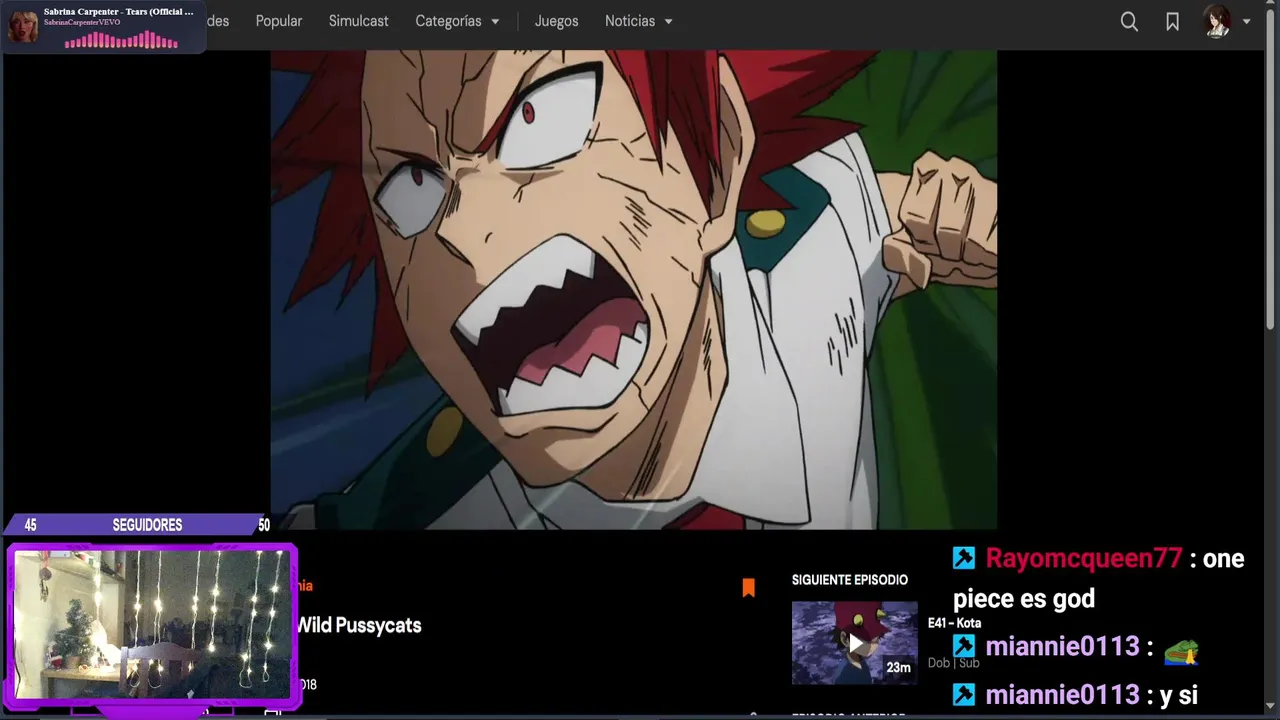1280x720 pixels.
Task: Expand the Categorías dropdown
Action: 457,21
